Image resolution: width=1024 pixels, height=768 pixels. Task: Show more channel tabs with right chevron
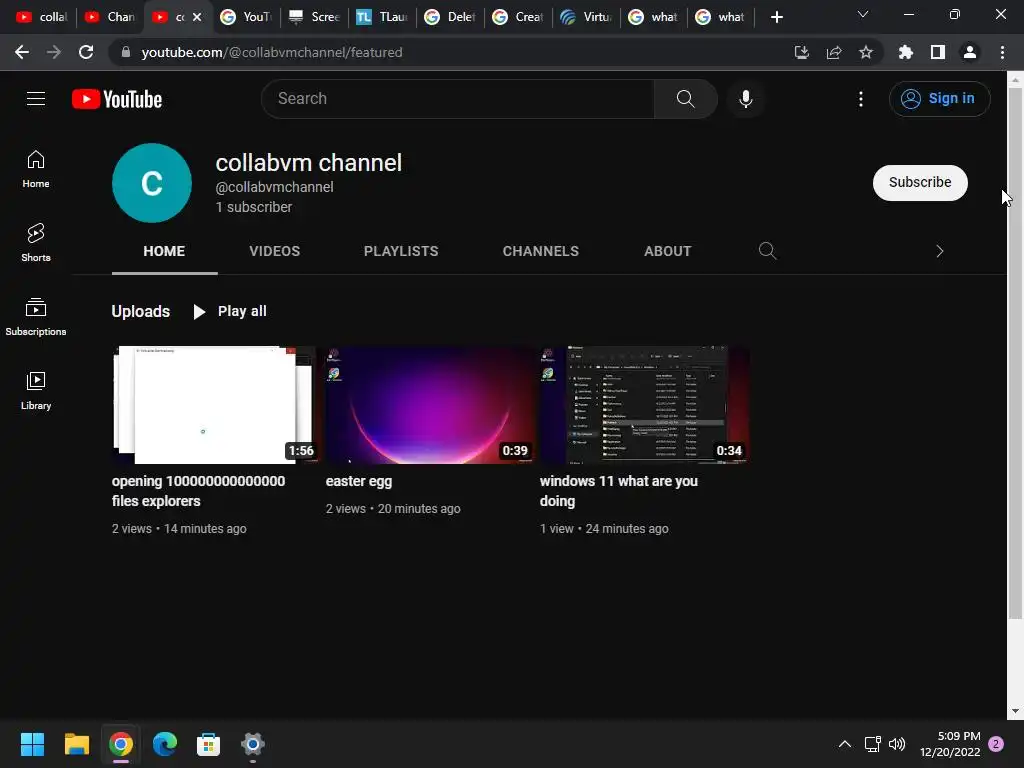939,251
